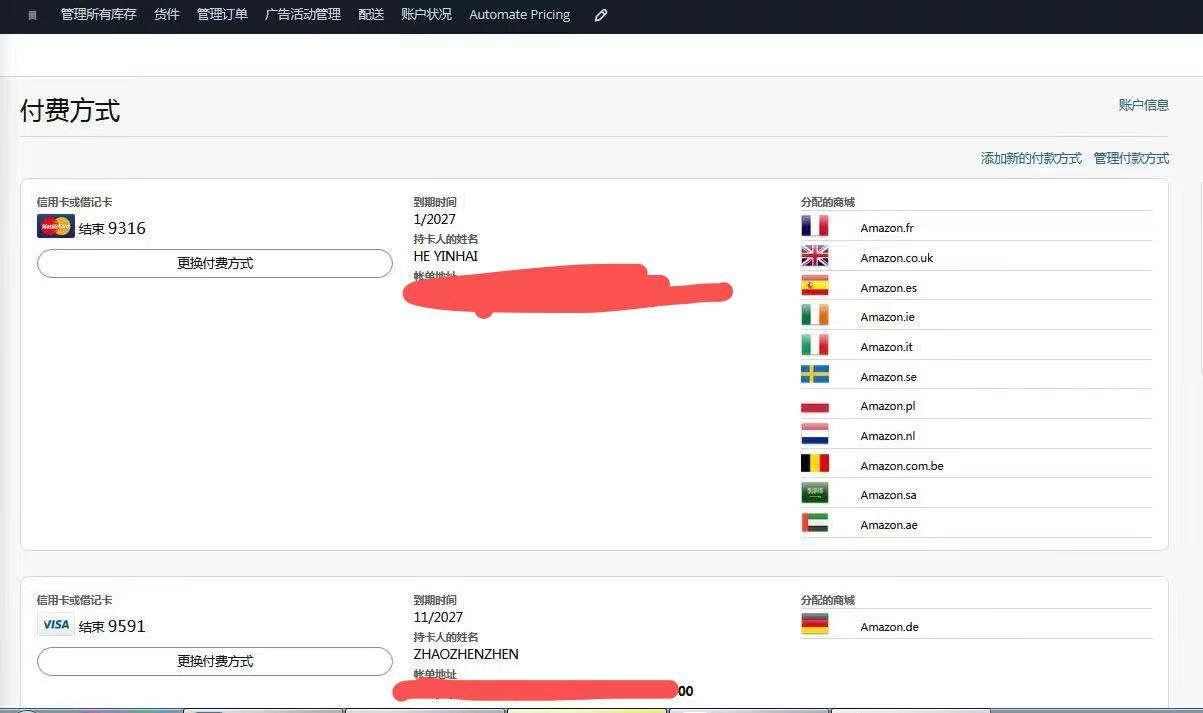Screen dimensions: 1203x713
Task: Click the VISA logo icon for card 9591
Action: coord(56,625)
